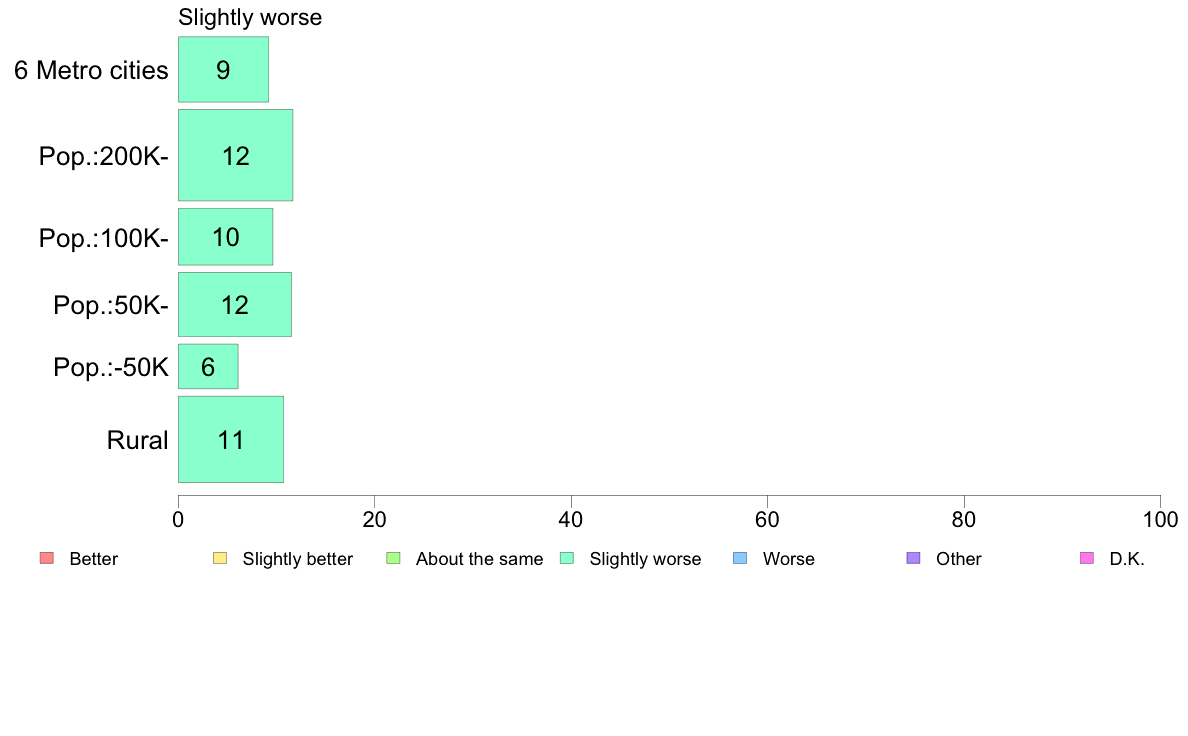Click the purple Other legend swatch
1188x736 pixels.
[914, 559]
